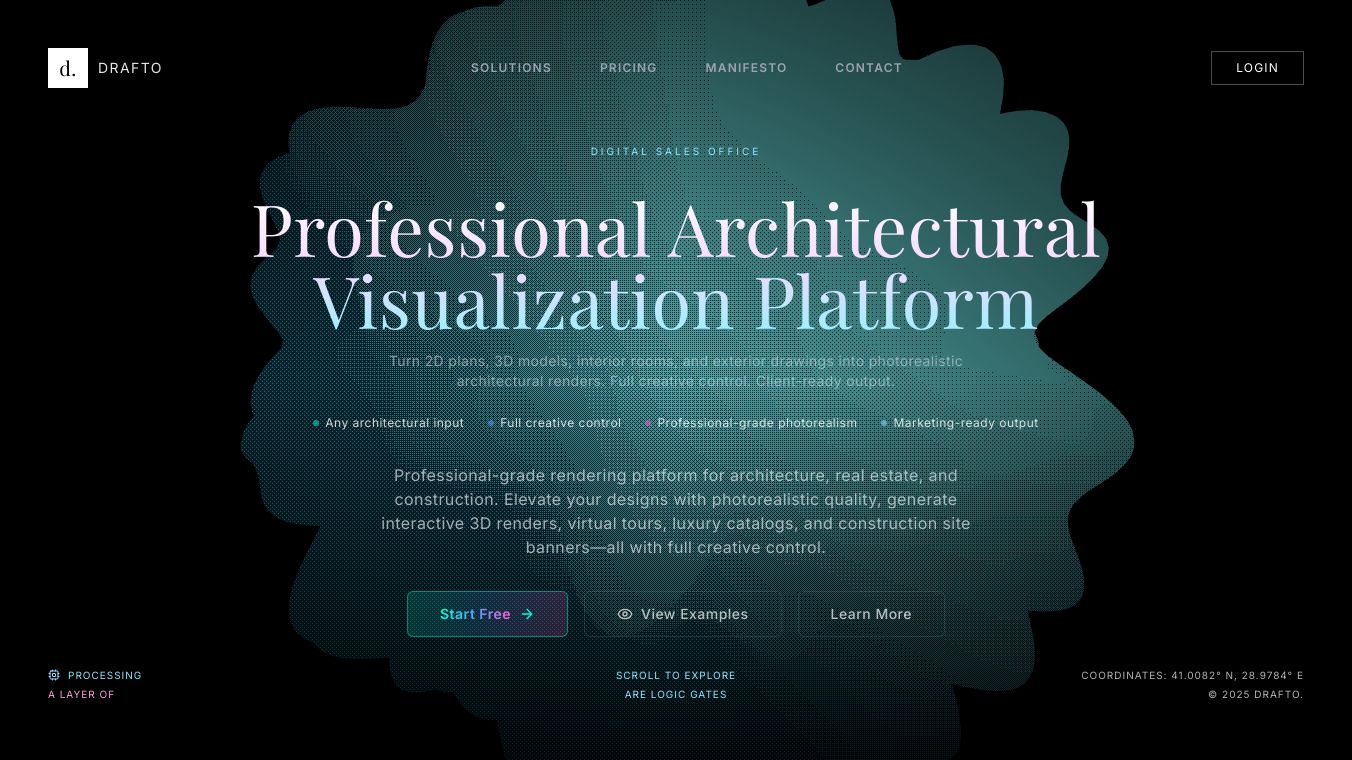This screenshot has height=760, width=1352.
Task: Click the "Full creative control" feature text
Action: point(560,423)
